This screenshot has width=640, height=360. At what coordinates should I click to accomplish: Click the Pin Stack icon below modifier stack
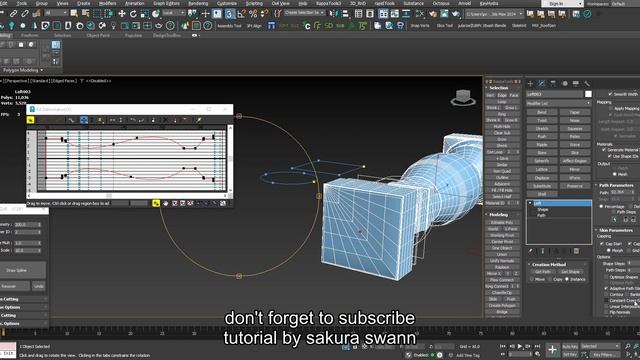click(531, 251)
